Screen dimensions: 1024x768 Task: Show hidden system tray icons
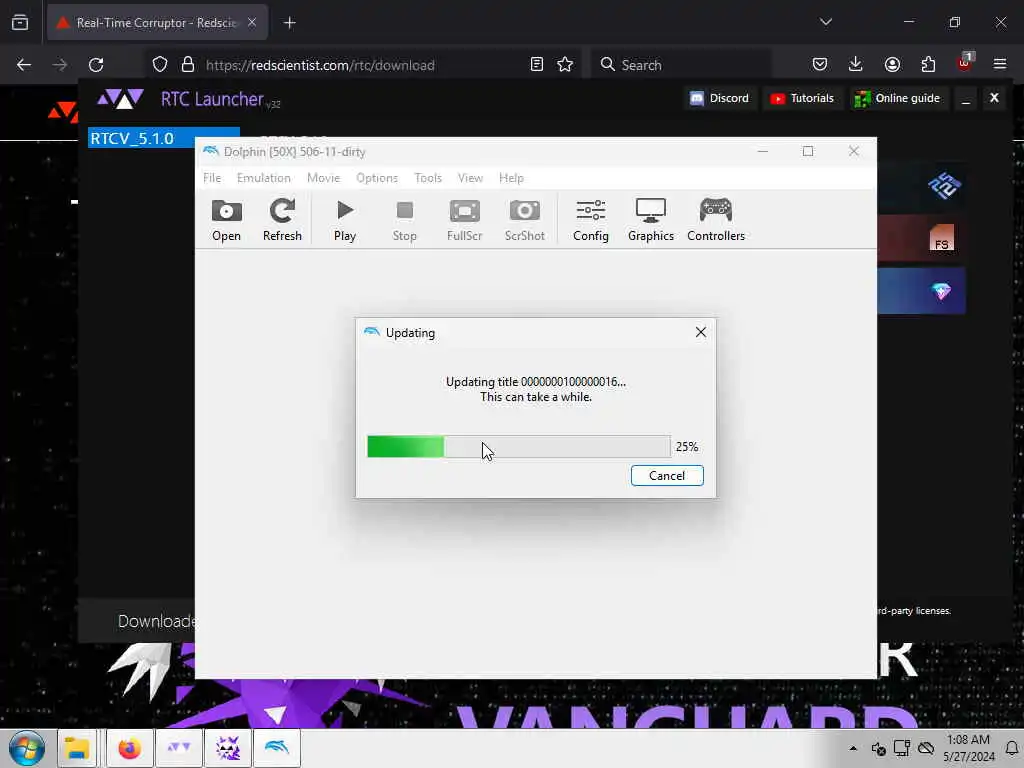coord(853,748)
